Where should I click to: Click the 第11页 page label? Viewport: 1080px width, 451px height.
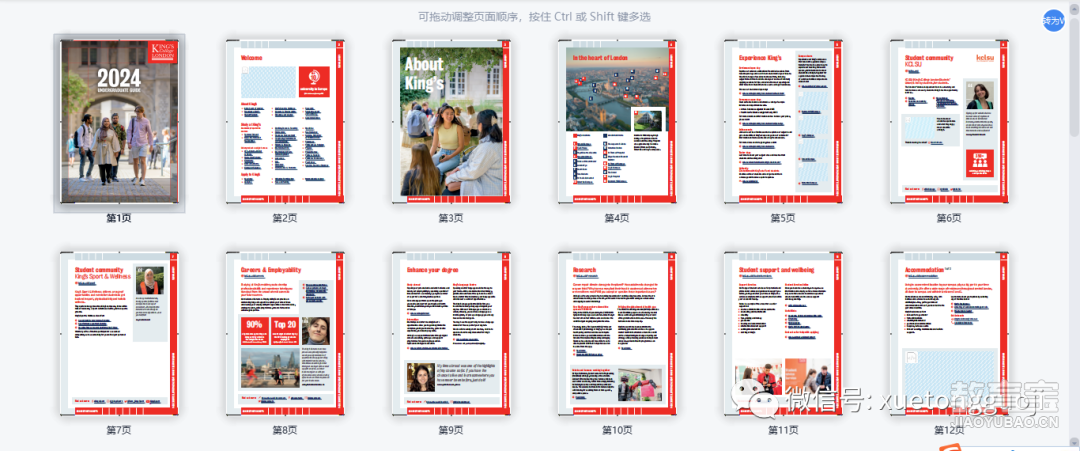pyautogui.click(x=783, y=430)
